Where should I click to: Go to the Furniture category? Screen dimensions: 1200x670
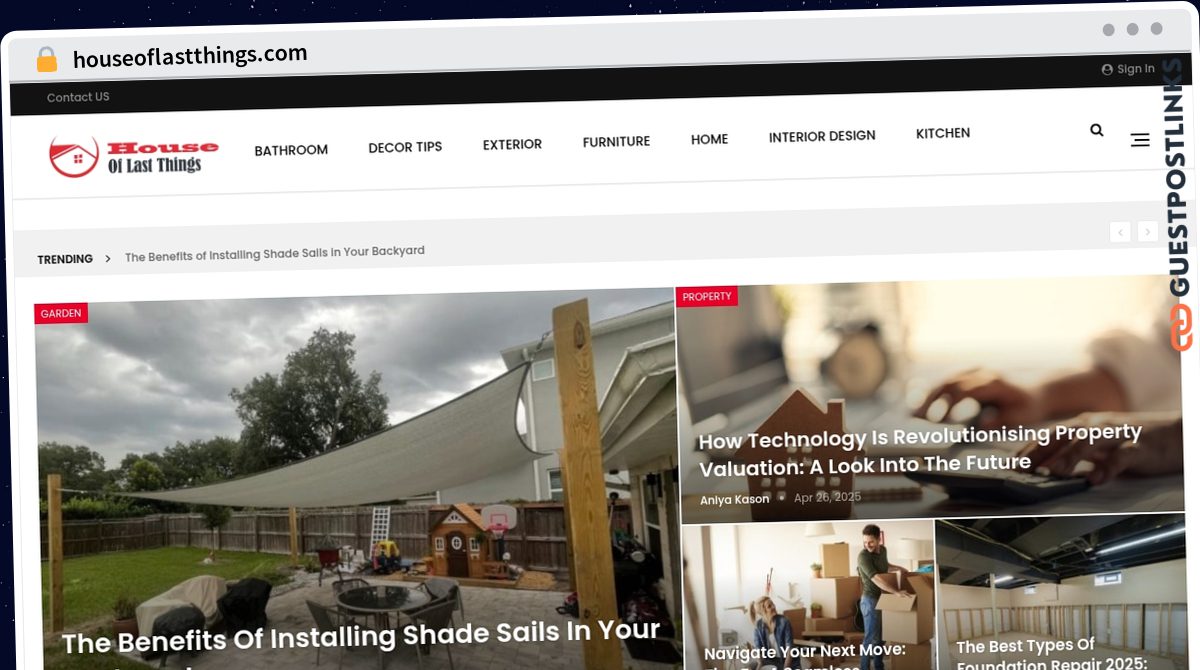click(x=616, y=142)
